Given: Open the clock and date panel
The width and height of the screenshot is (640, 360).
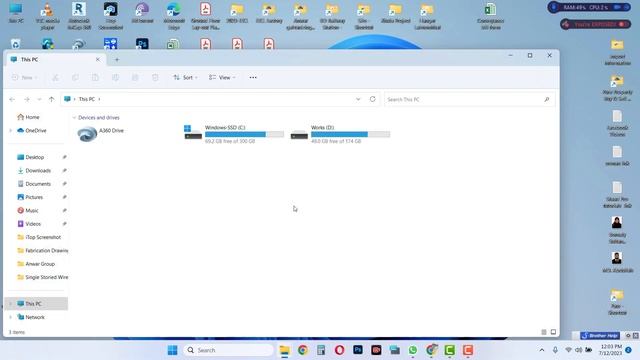Looking at the screenshot, I should click(x=611, y=350).
